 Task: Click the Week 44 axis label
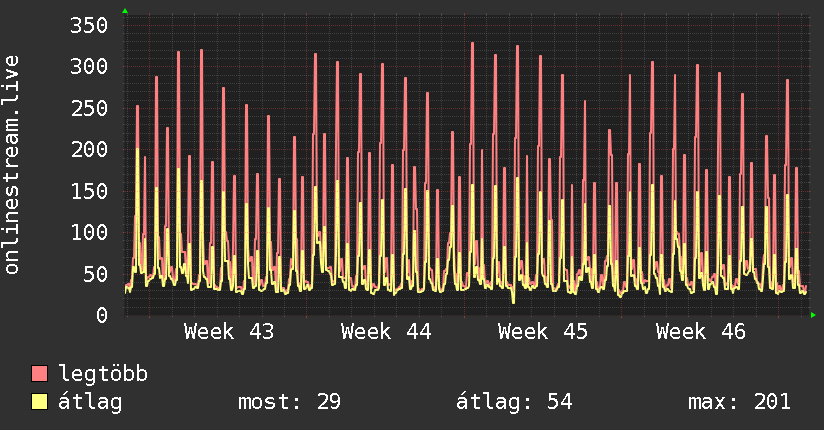pos(386,332)
